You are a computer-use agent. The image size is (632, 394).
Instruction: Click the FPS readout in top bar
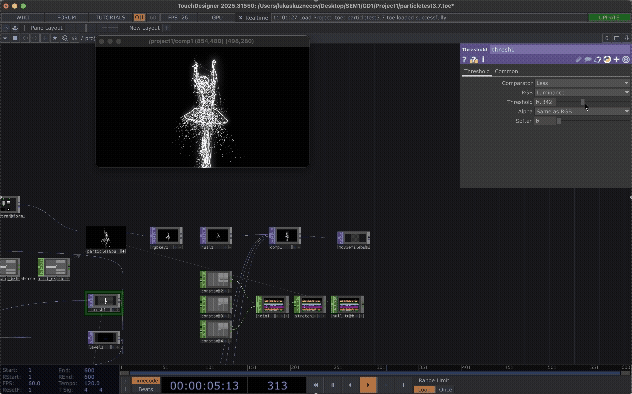(178, 17)
